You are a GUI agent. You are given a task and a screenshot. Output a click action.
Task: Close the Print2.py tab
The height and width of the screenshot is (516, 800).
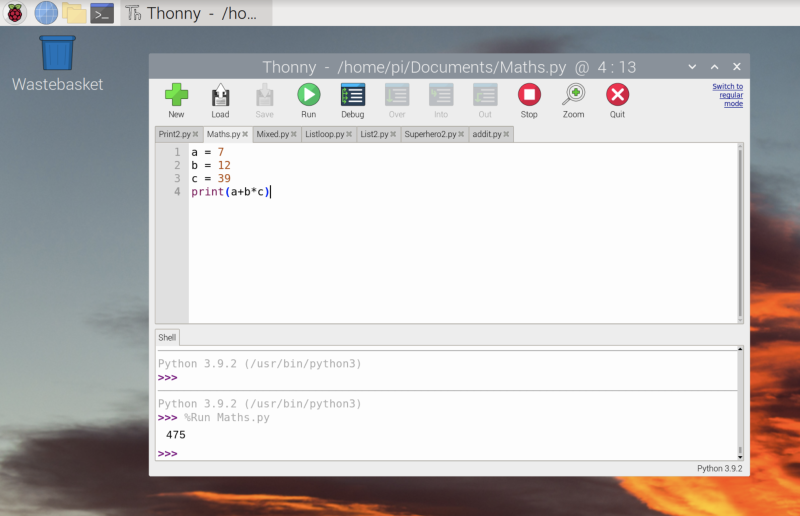tap(195, 134)
